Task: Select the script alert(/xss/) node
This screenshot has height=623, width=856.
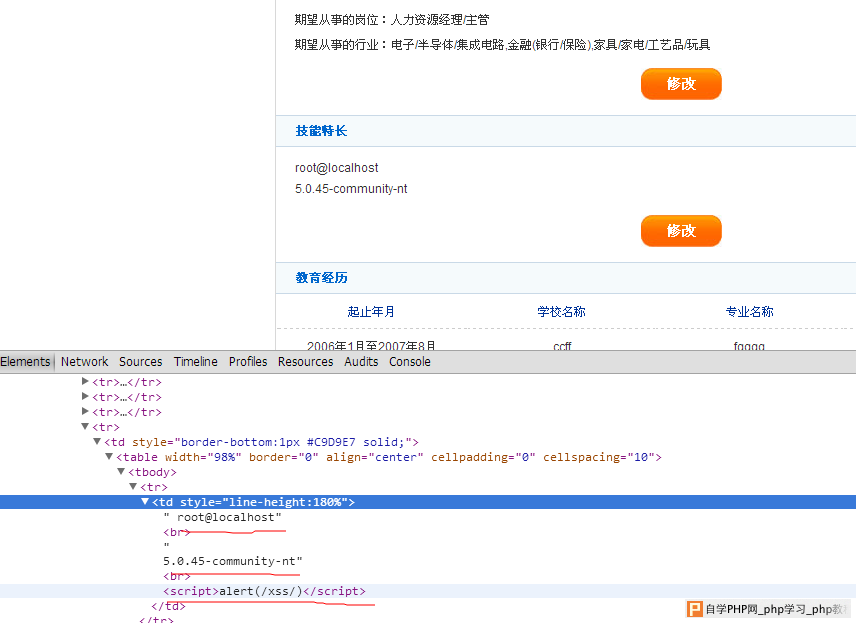Action: tap(264, 591)
